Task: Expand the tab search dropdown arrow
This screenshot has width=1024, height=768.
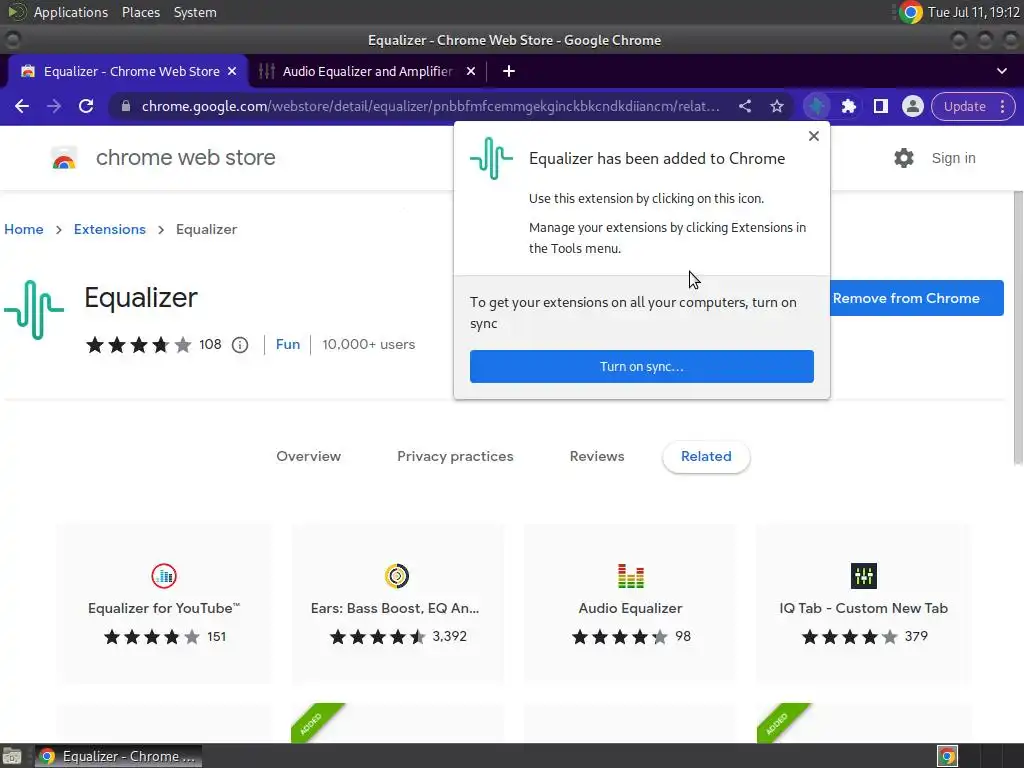Action: 1002,71
